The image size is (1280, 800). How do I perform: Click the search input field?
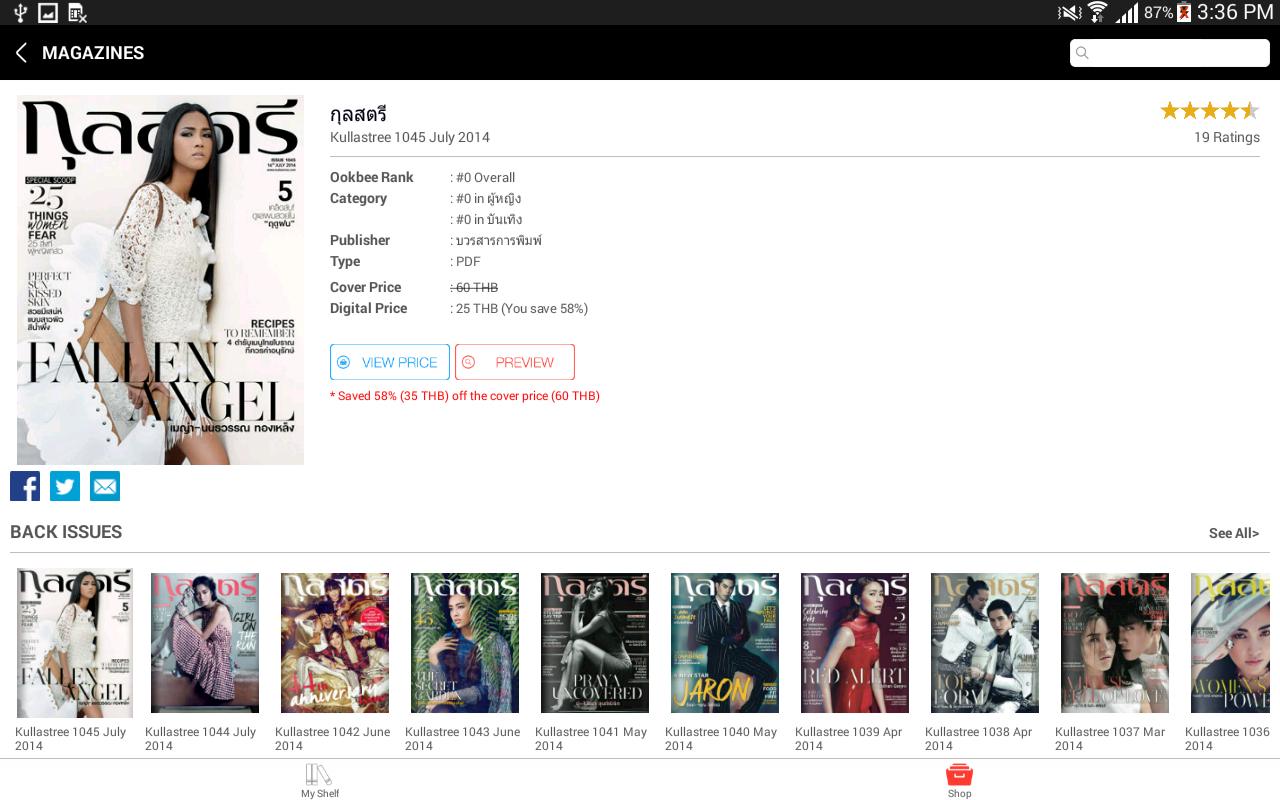point(1170,53)
